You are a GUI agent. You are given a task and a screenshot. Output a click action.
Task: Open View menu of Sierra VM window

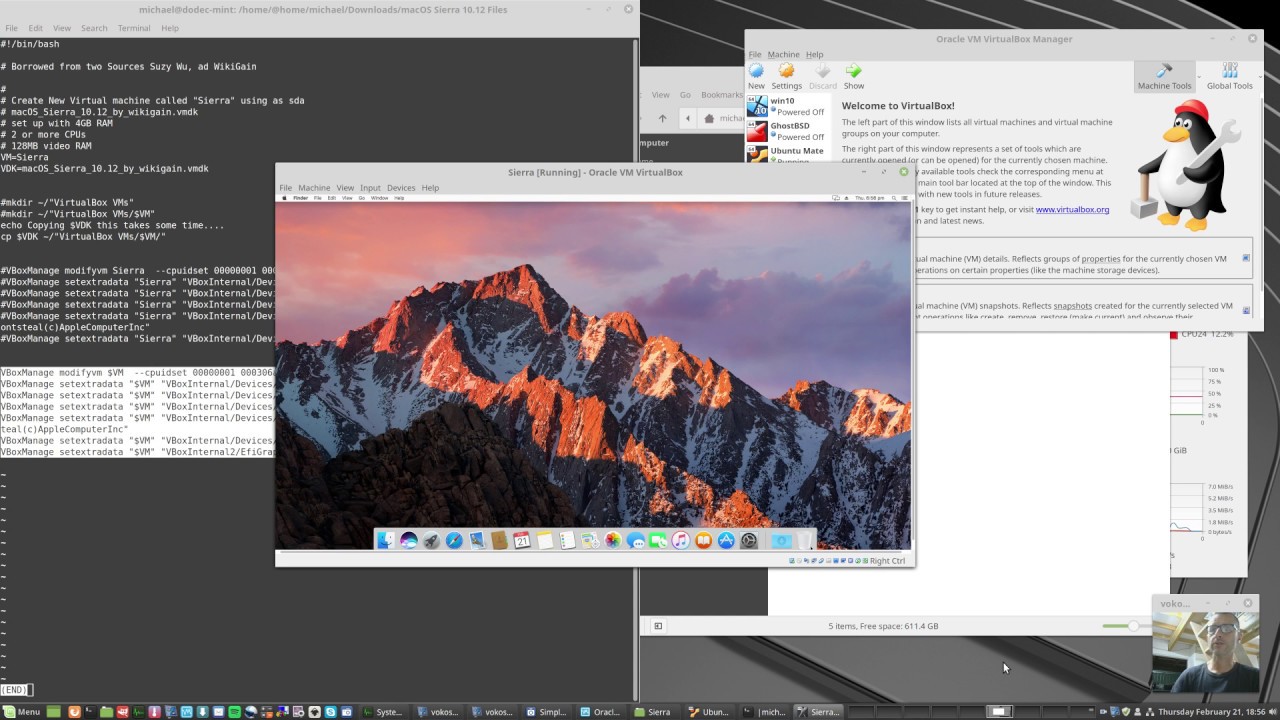345,188
